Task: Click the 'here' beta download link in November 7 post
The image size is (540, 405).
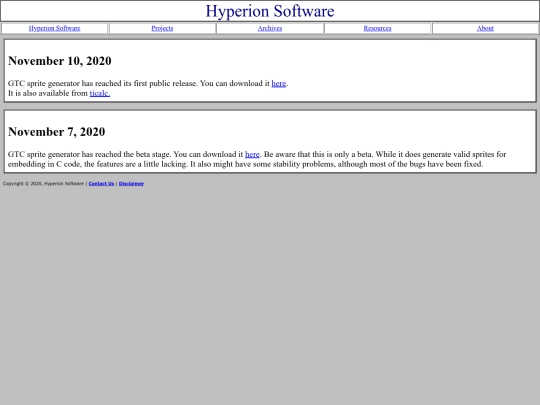Action: pos(252,154)
